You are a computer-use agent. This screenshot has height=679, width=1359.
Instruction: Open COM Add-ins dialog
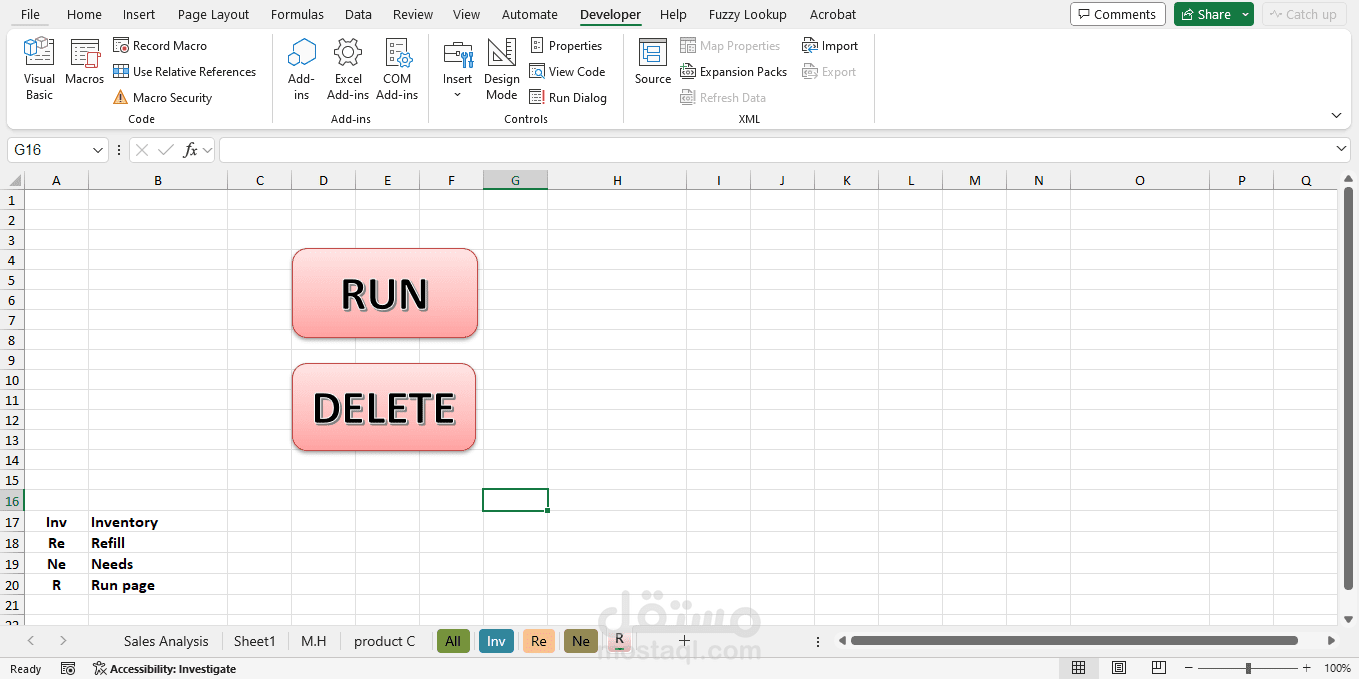(x=397, y=68)
